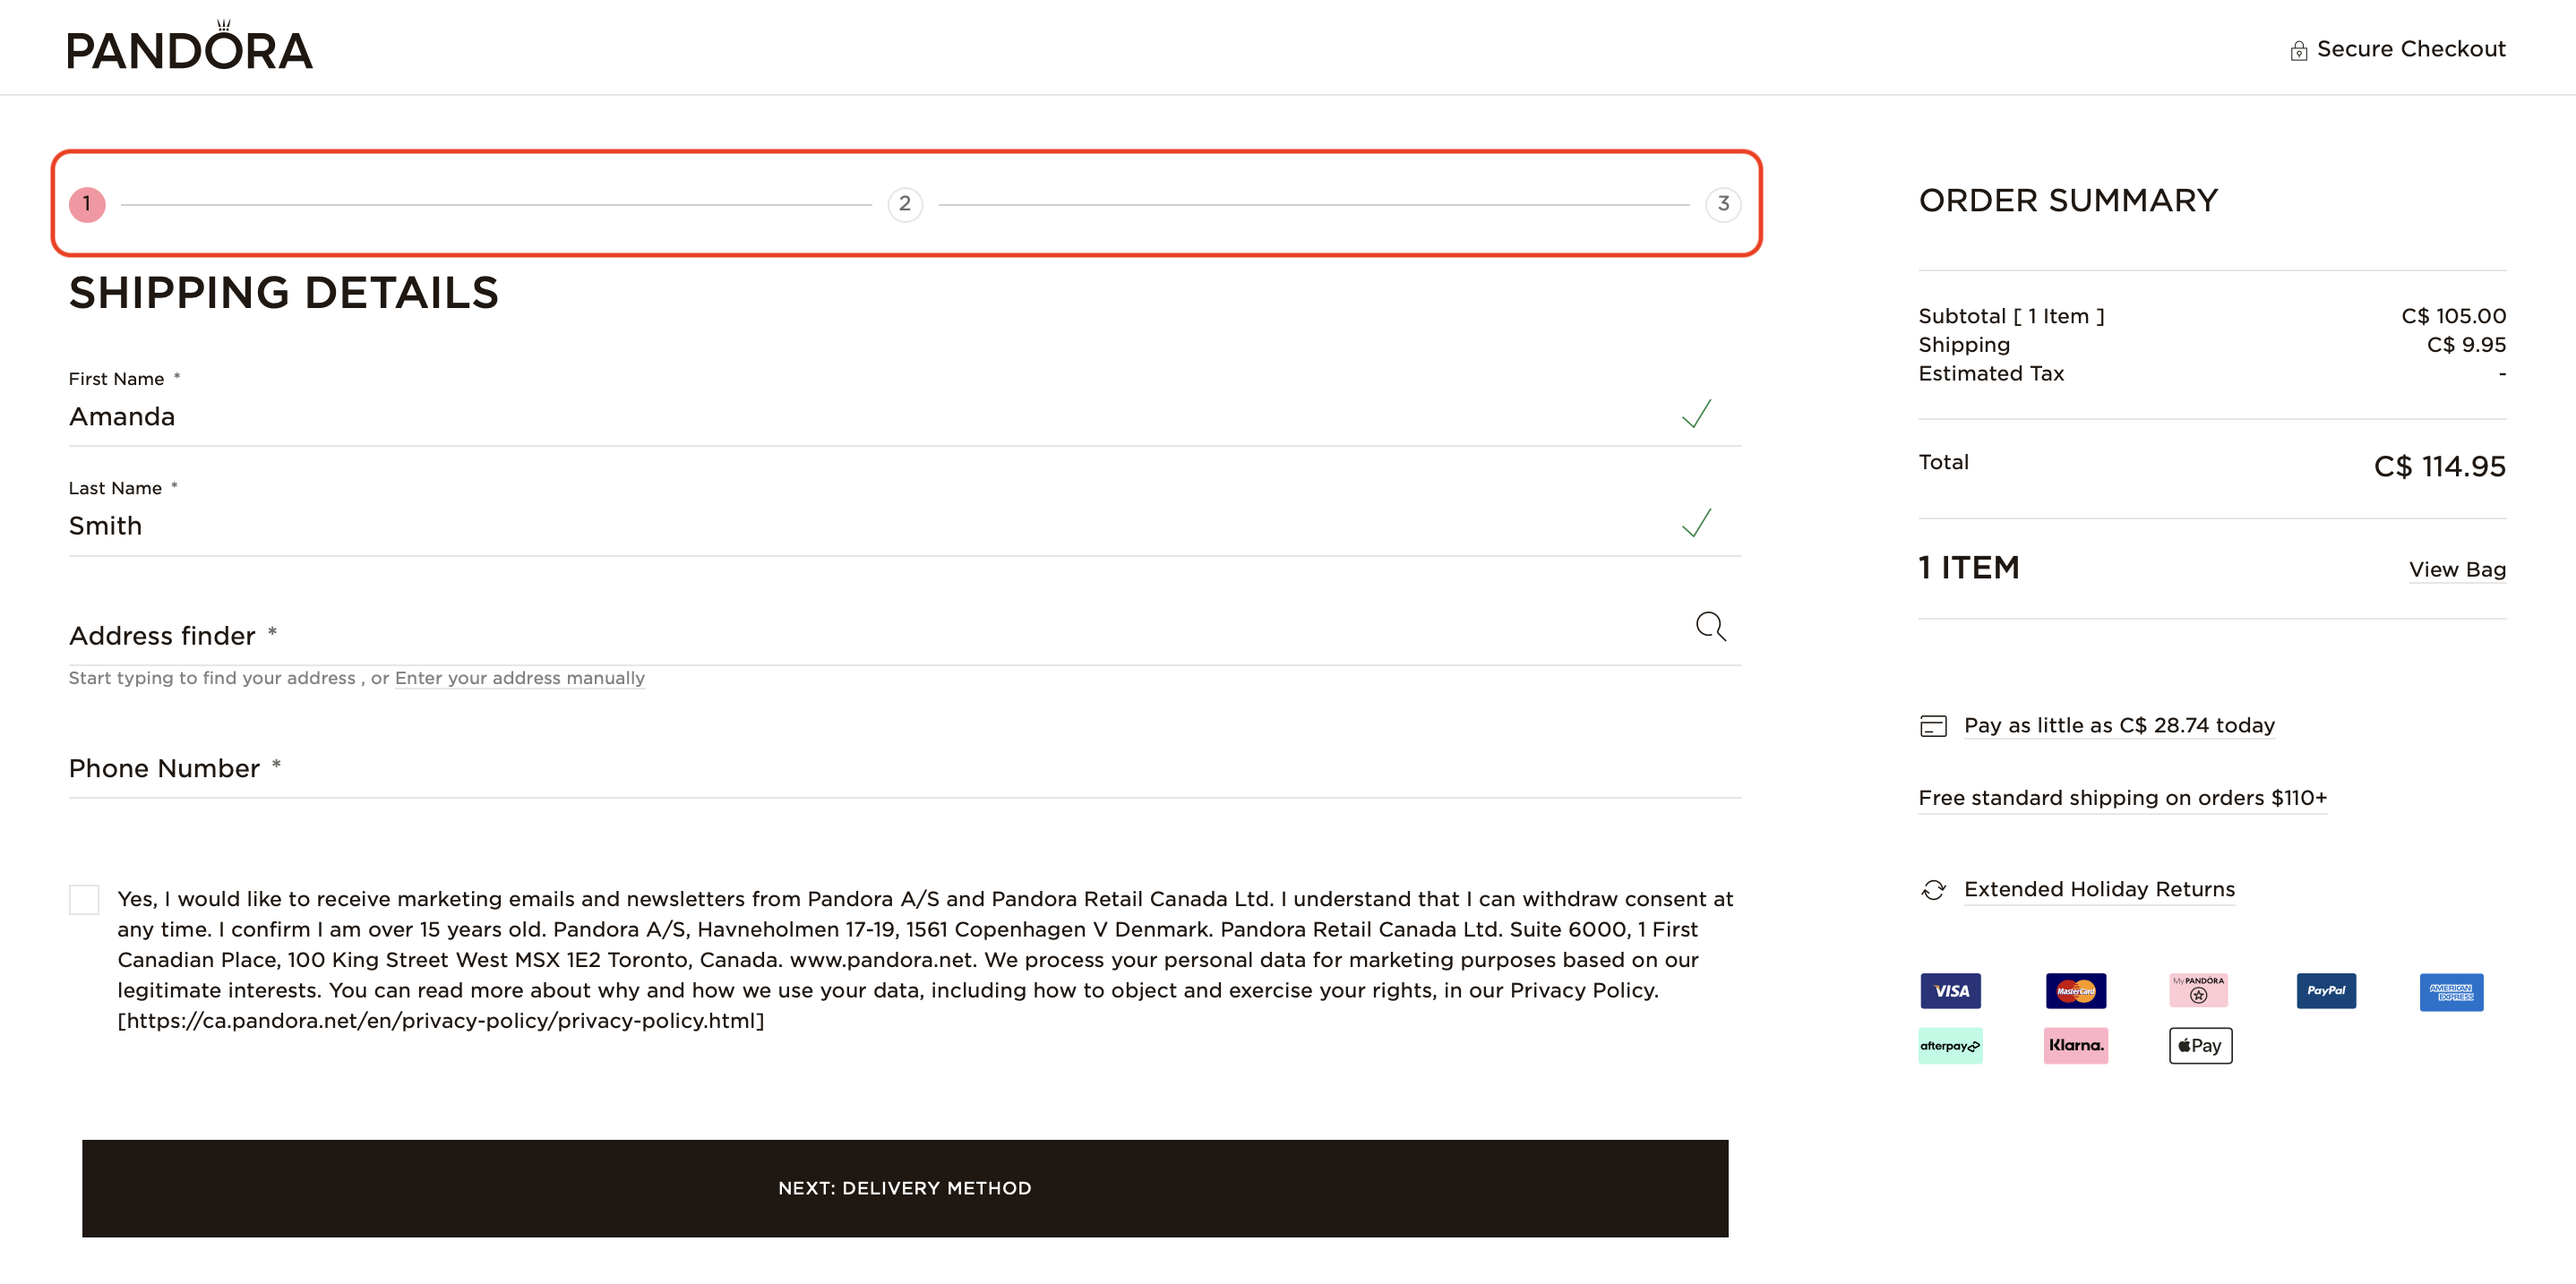Open View Bag
The width and height of the screenshot is (2576, 1284).
click(2458, 569)
